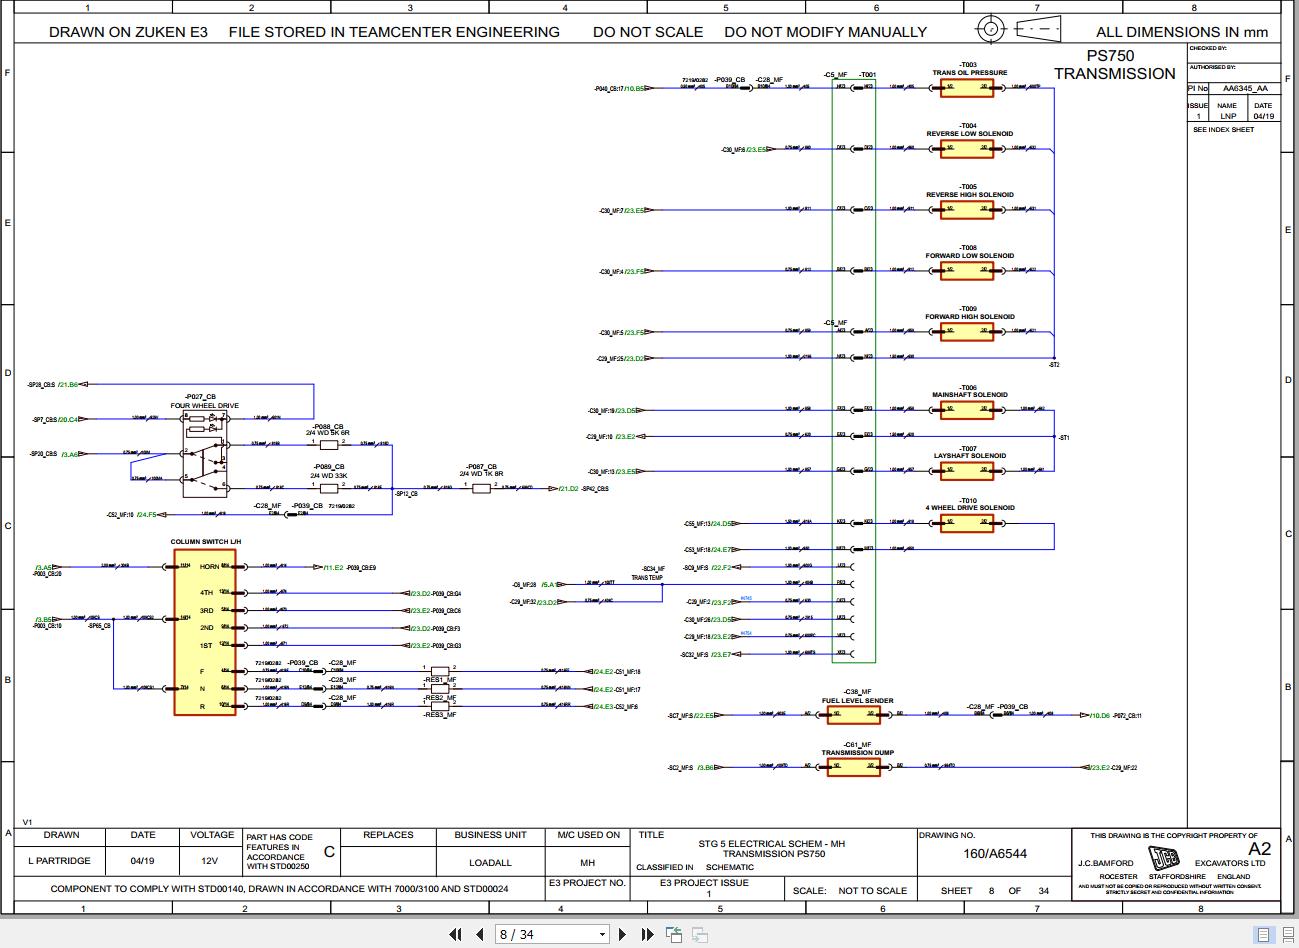Click the LOADALL business unit cell
Viewport: 1299px width, 948px height.
490,862
